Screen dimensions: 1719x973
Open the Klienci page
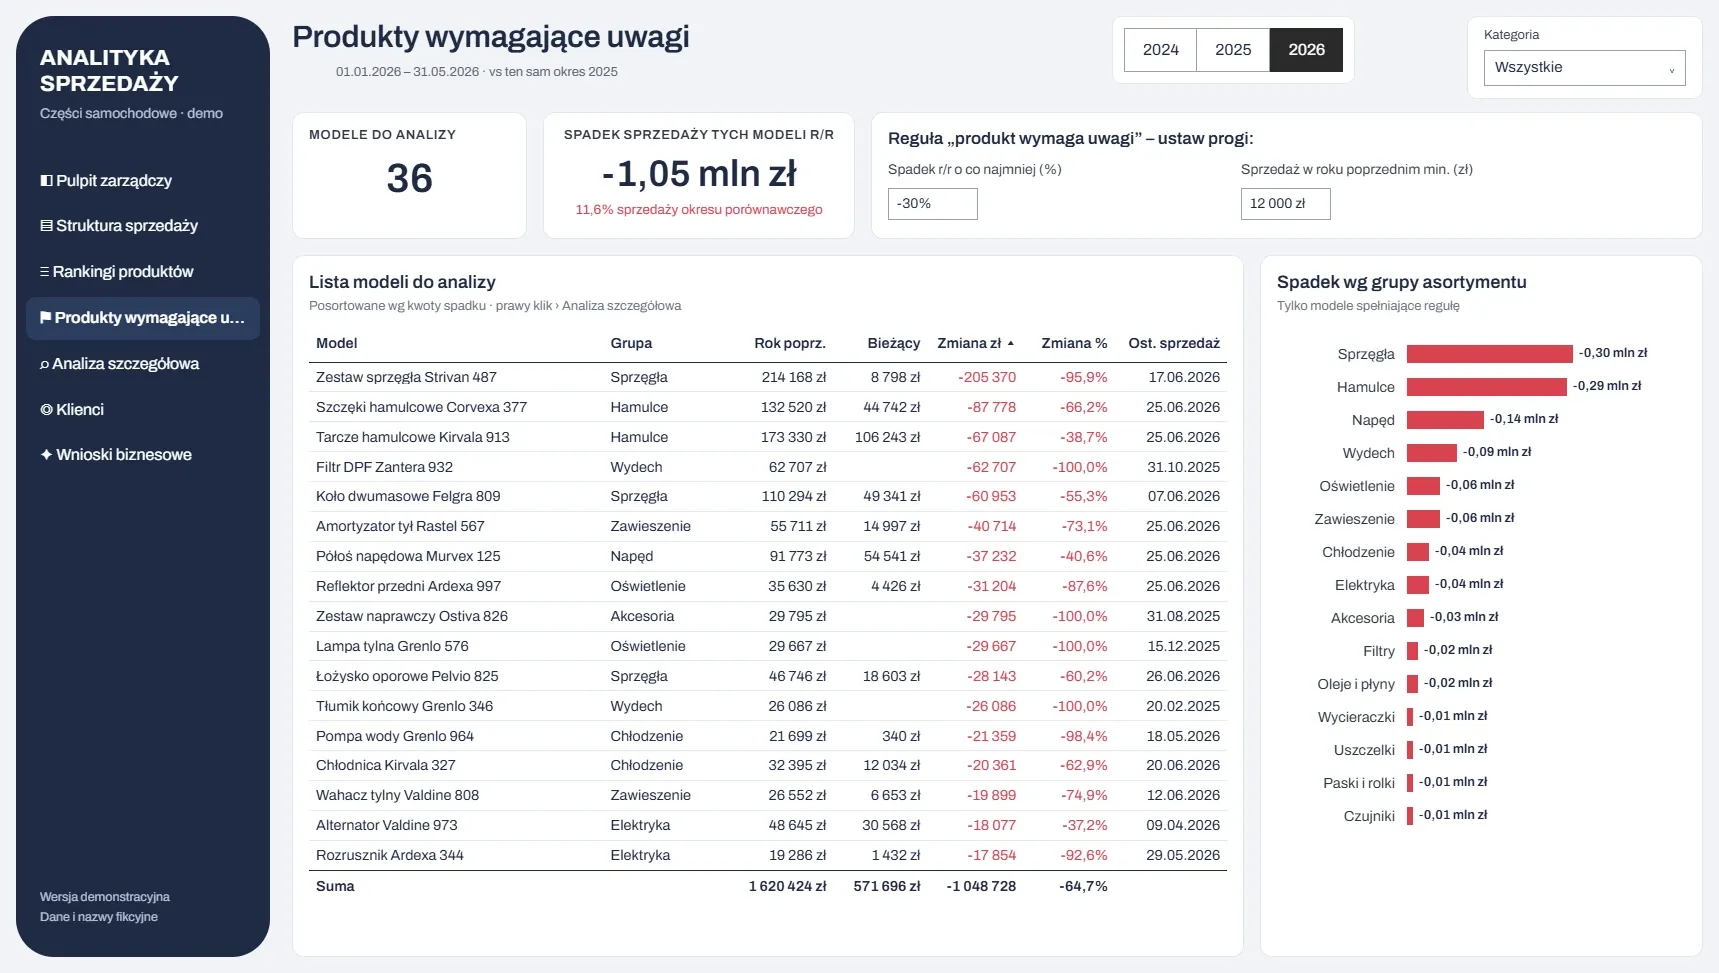(143, 410)
